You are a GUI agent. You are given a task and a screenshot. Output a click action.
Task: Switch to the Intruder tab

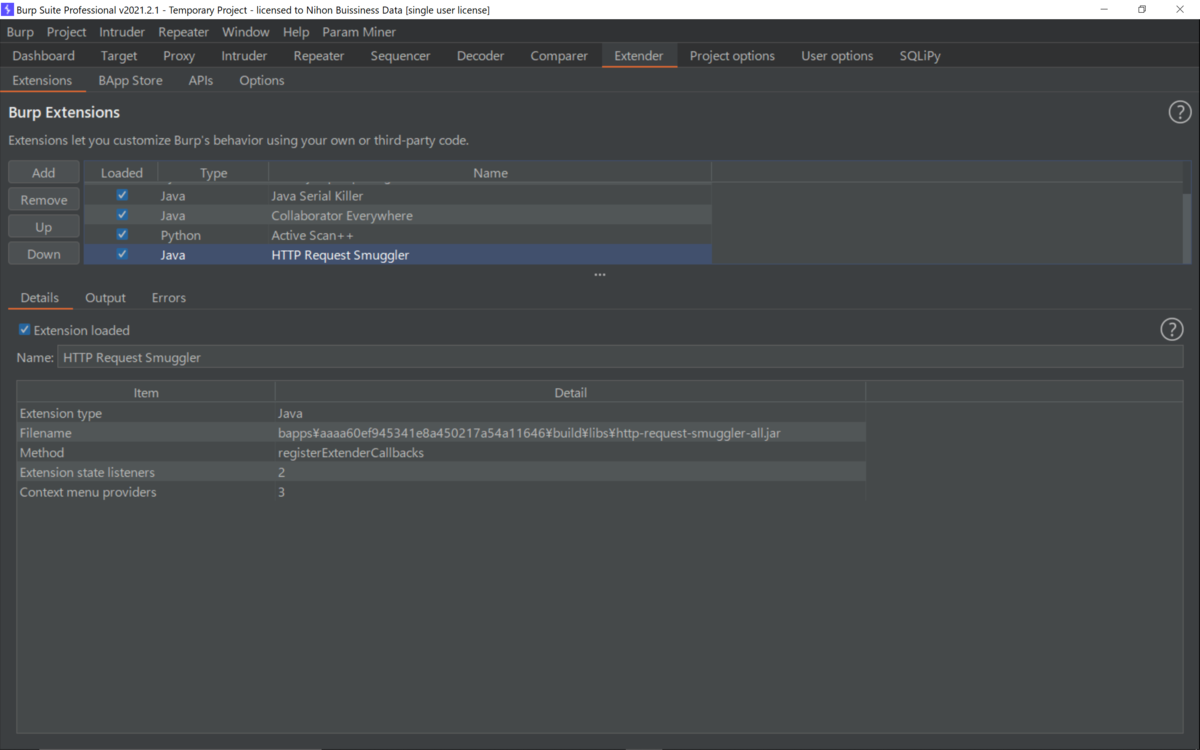point(244,56)
